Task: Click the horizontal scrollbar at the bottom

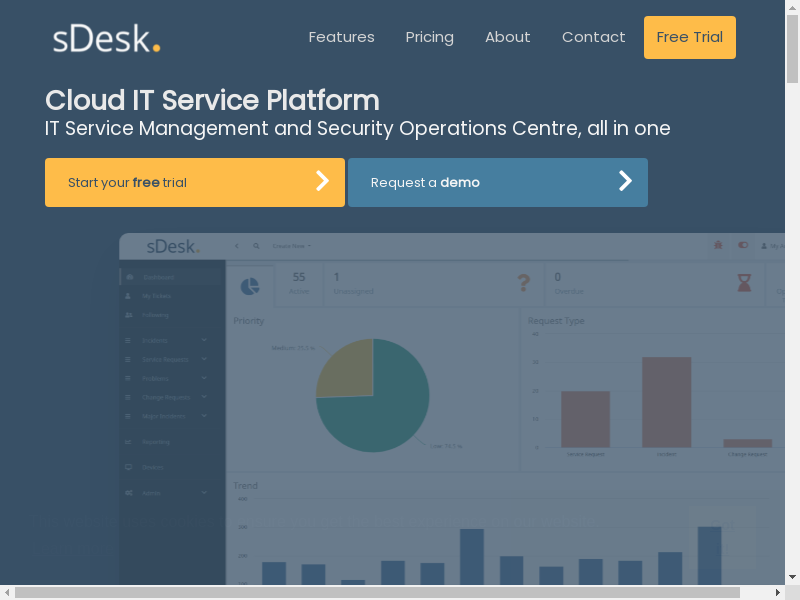Action: (377, 592)
